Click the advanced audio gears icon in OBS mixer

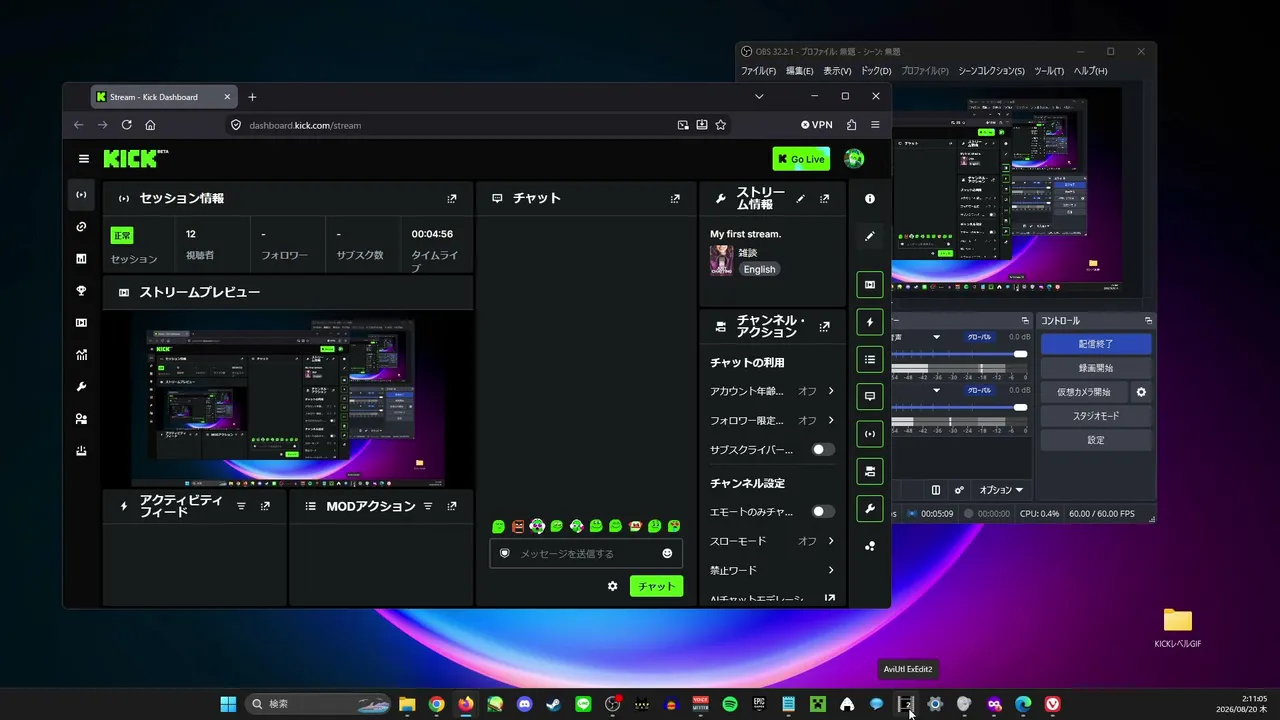tap(959, 490)
